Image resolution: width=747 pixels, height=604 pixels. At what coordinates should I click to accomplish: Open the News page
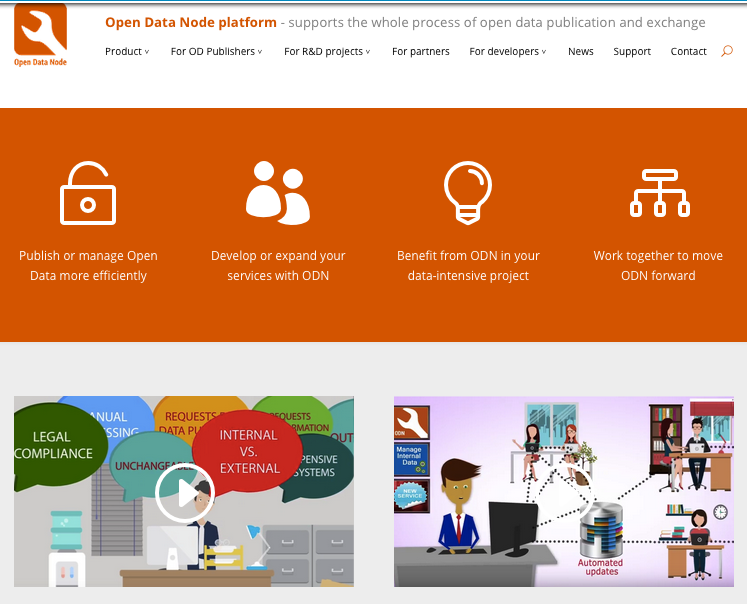pyautogui.click(x=581, y=51)
